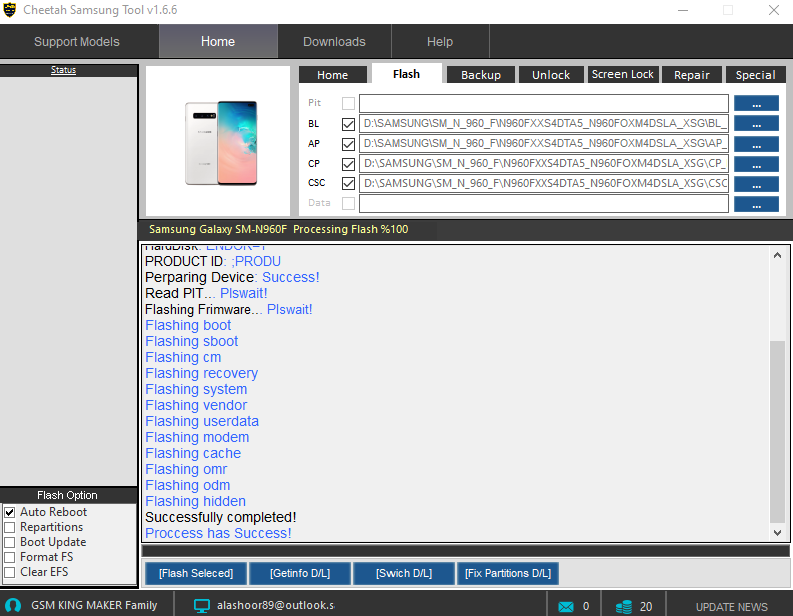793x616 pixels.
Task: Enable the Repartitions option
Action: point(10,527)
